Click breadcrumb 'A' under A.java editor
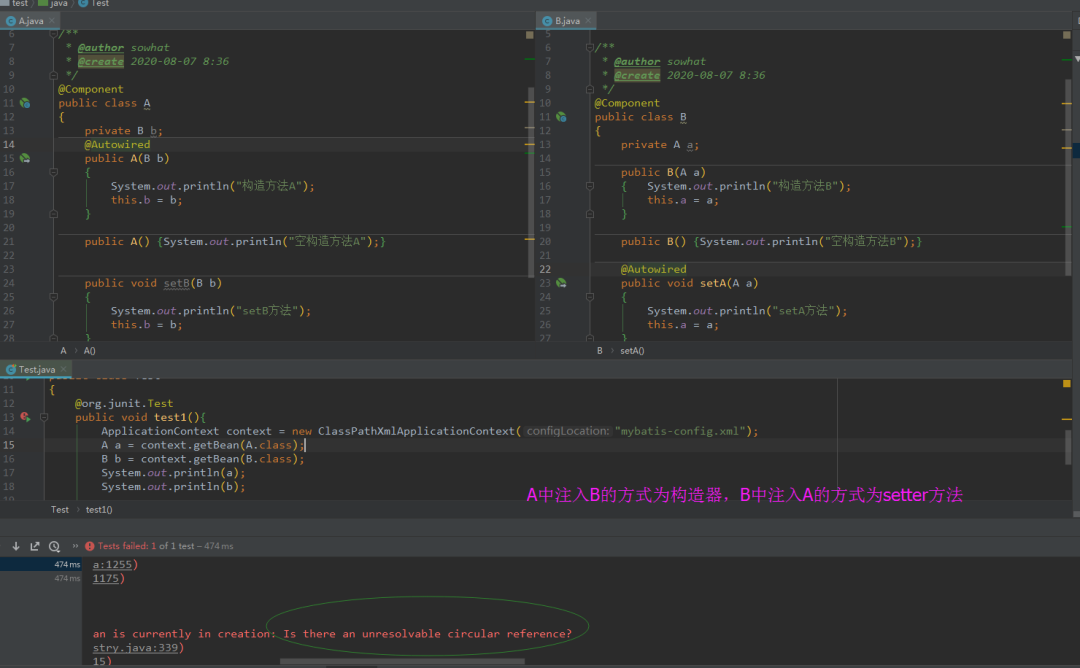This screenshot has height=668, width=1080. 63,351
